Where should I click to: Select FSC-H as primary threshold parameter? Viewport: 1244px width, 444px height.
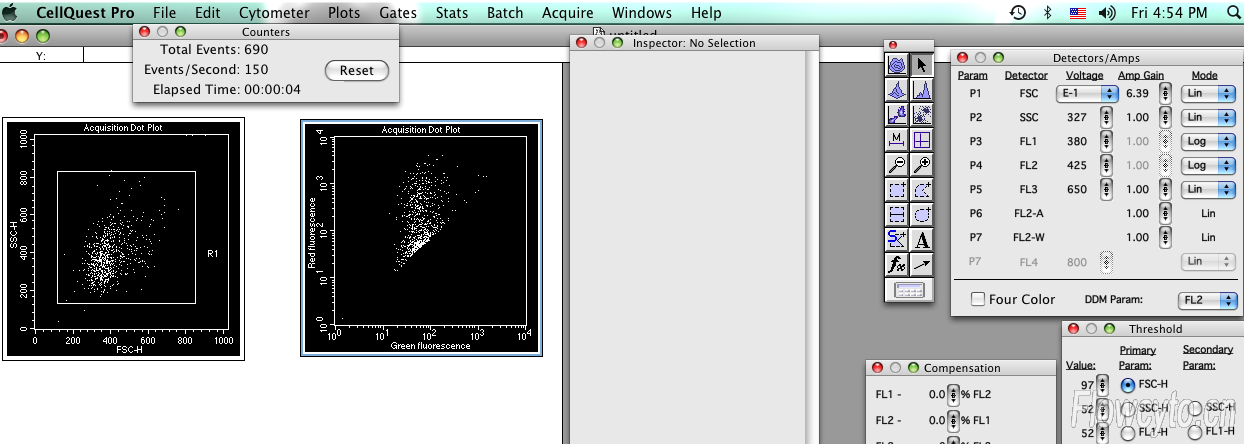1128,384
